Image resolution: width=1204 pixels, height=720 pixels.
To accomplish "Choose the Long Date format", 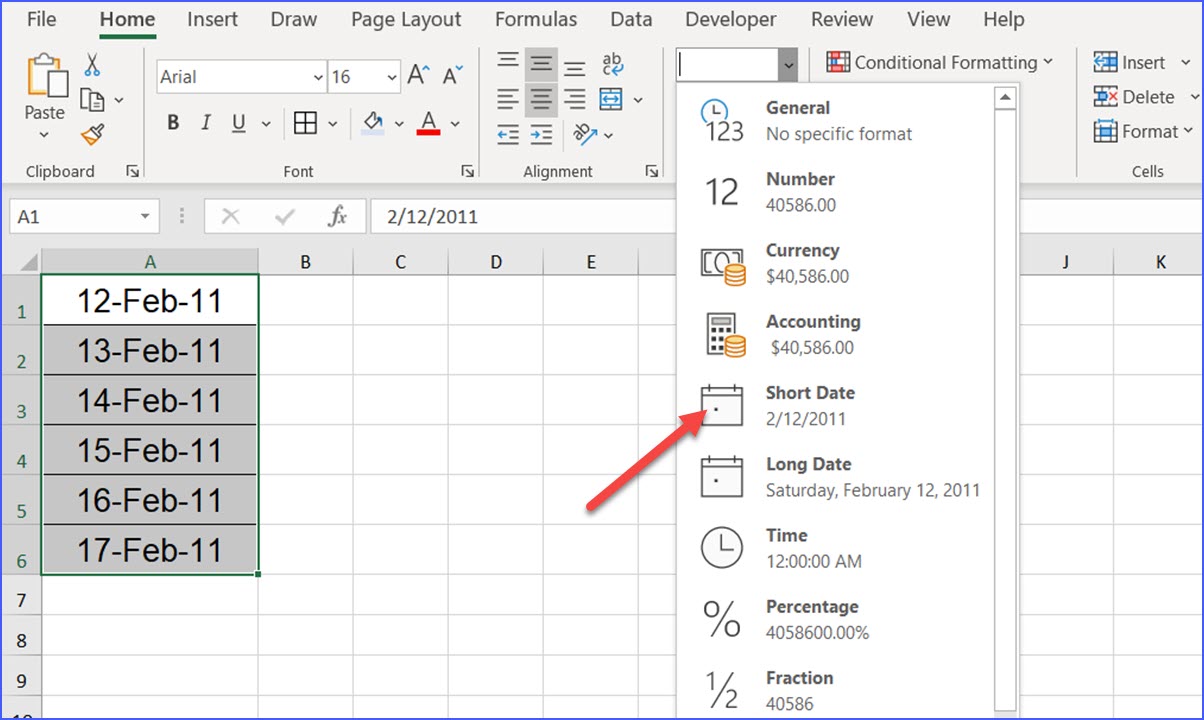I will (x=836, y=476).
